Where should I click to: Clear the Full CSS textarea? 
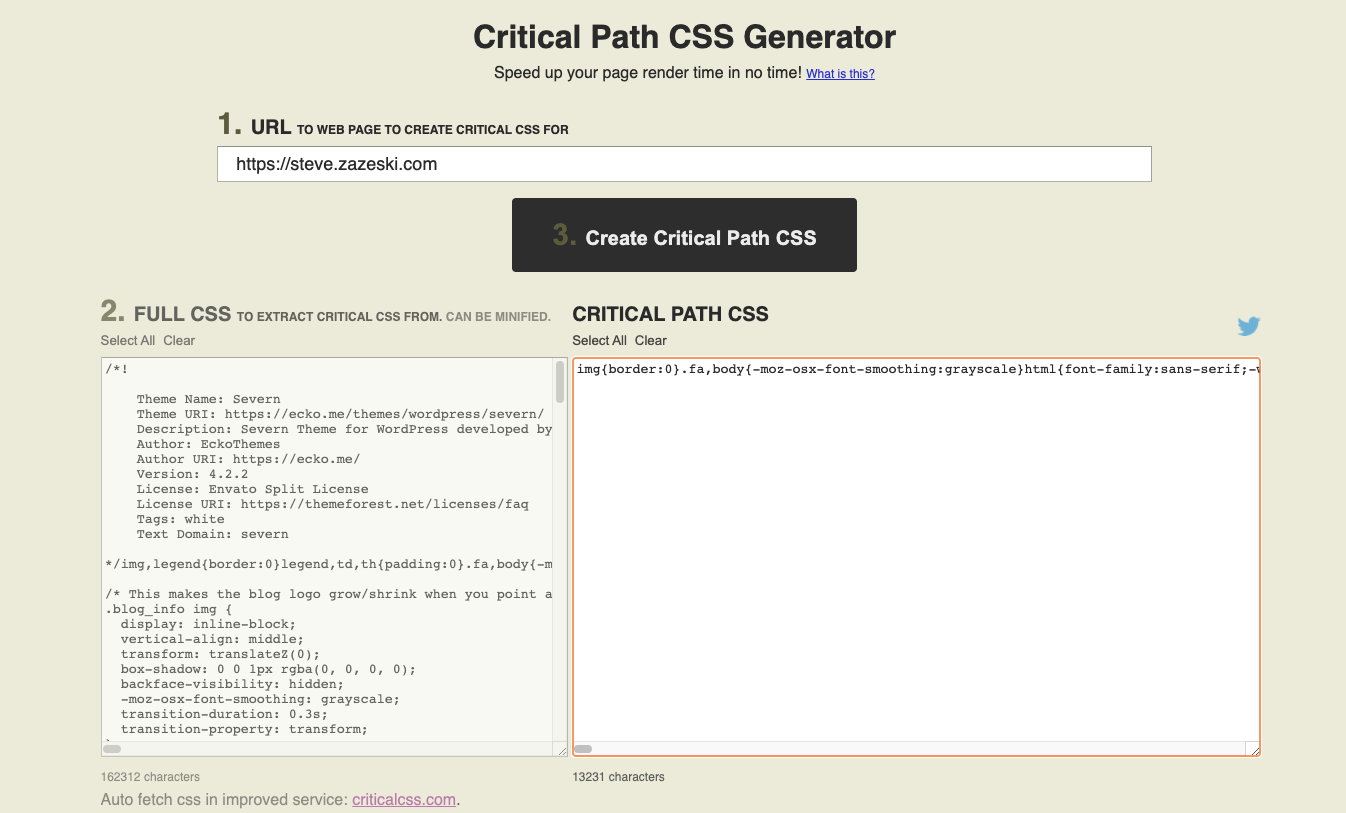(x=179, y=341)
